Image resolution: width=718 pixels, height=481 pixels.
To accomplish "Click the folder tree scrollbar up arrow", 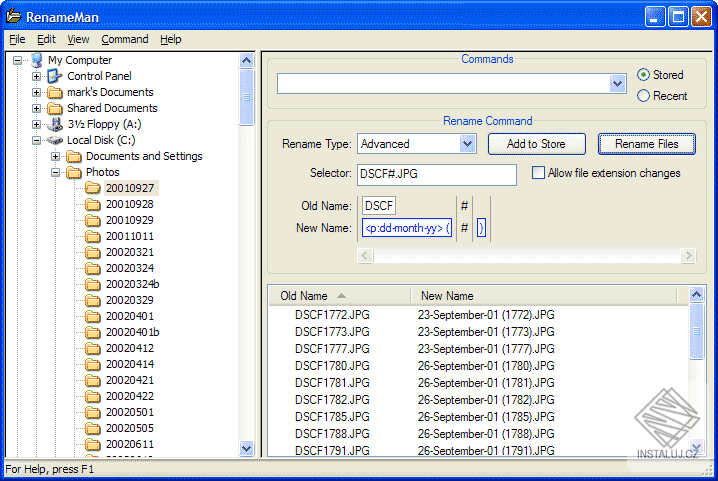I will [246, 60].
